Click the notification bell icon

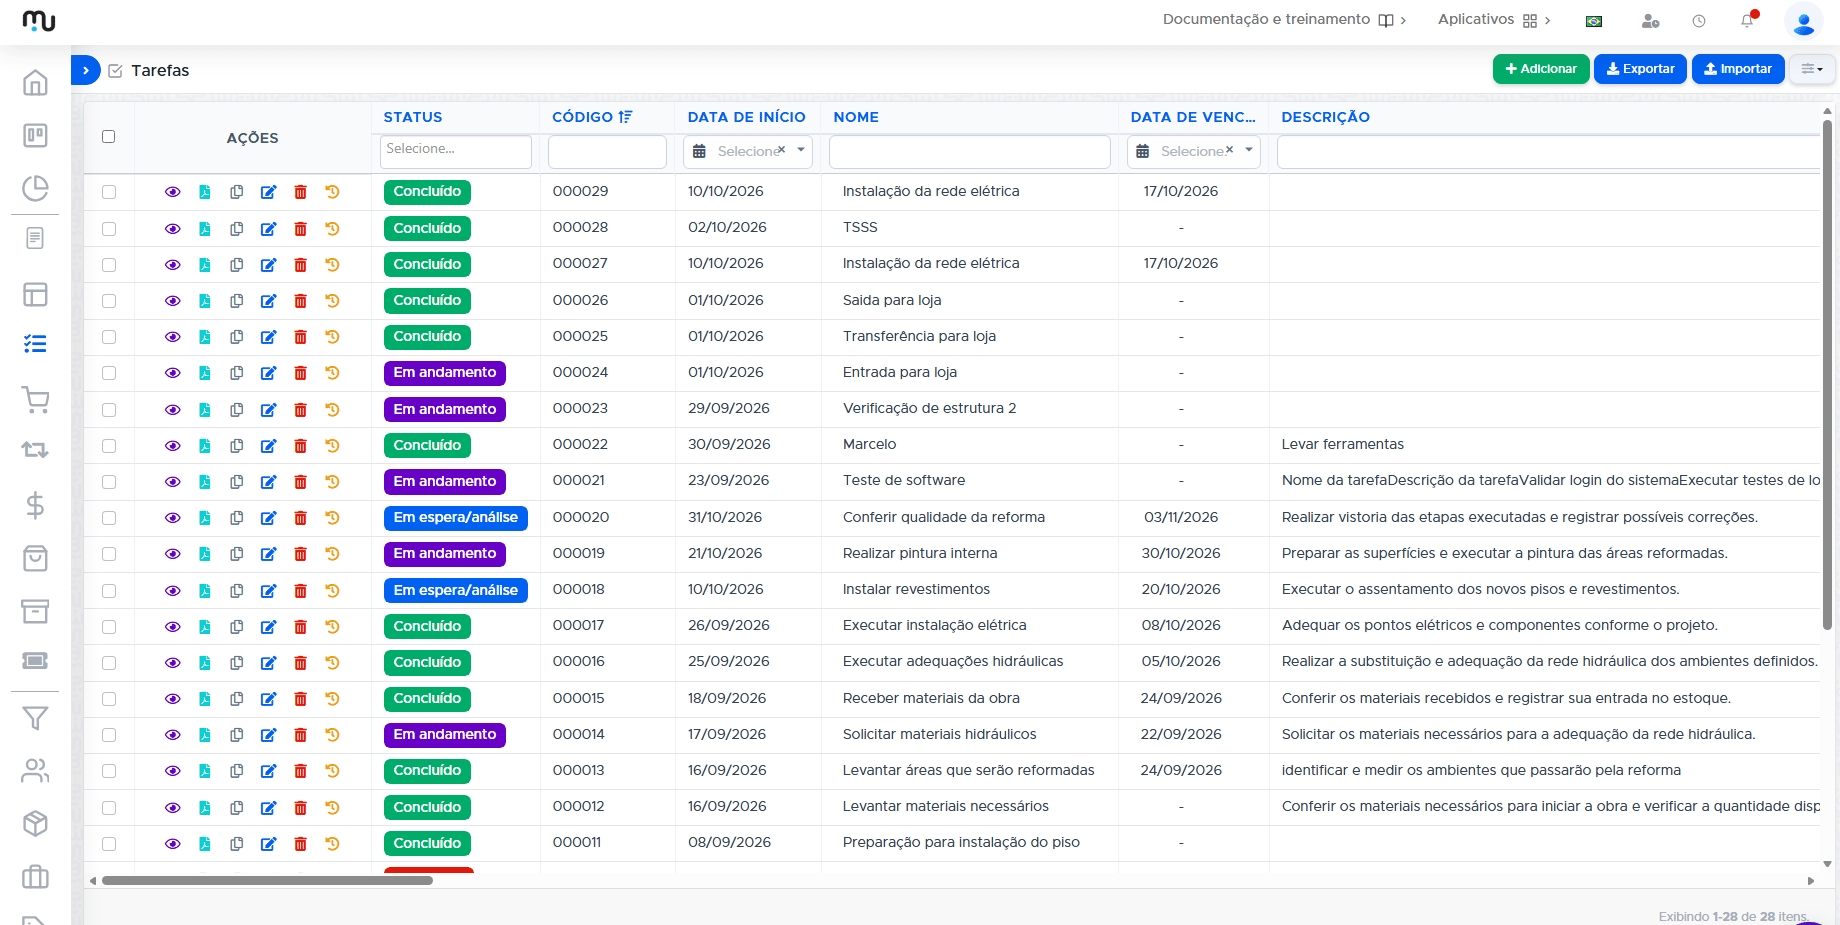click(1747, 20)
